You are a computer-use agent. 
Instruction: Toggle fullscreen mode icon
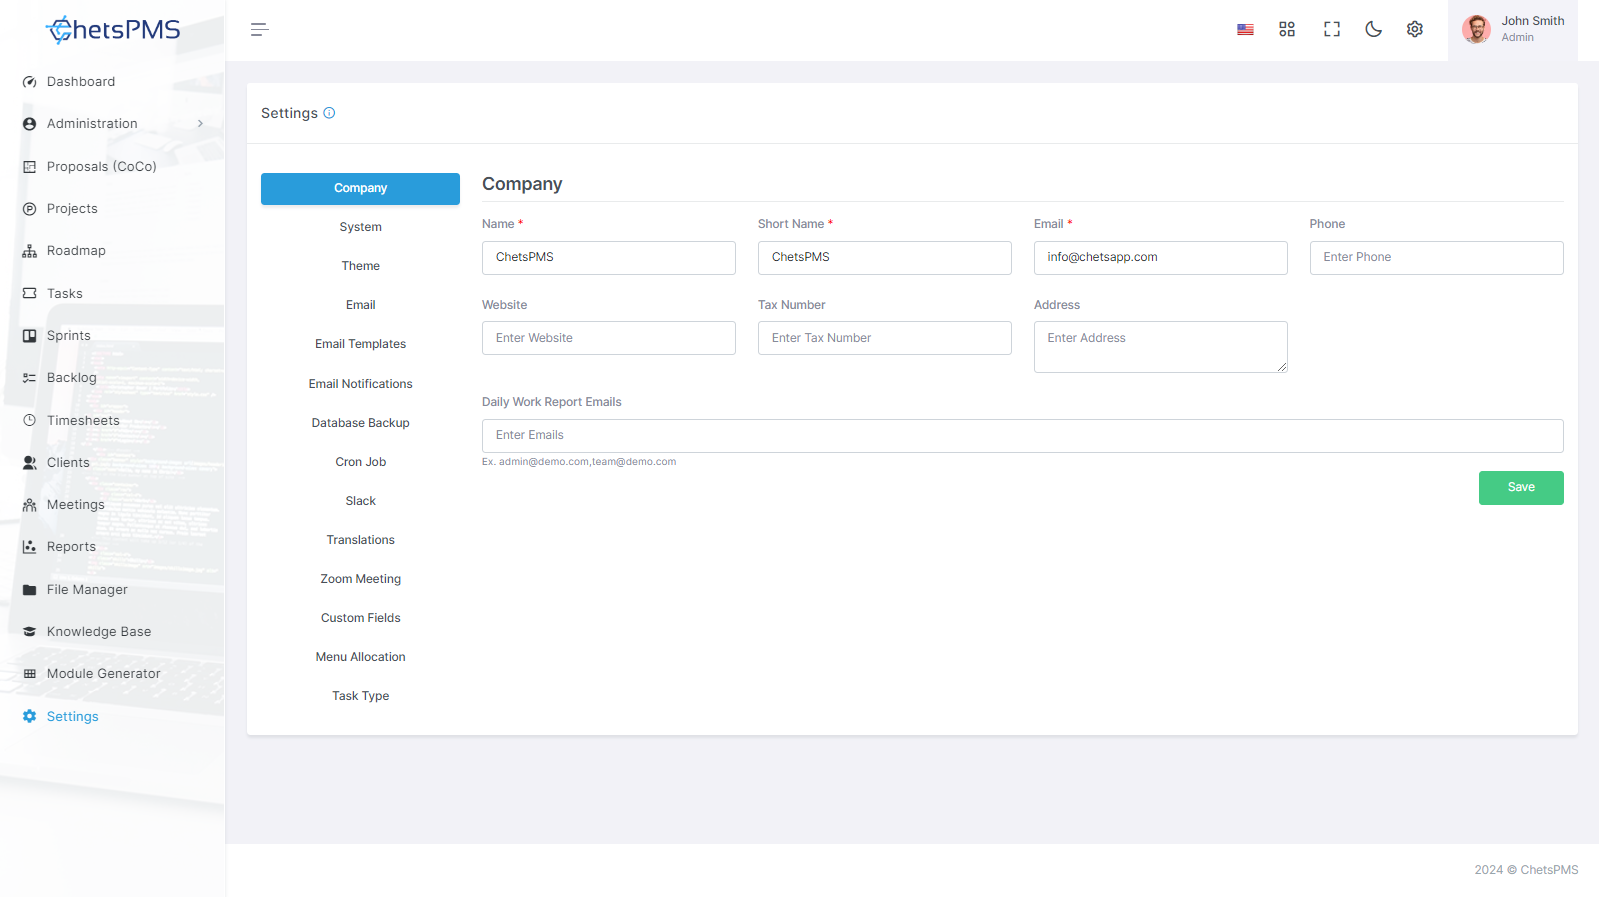[1332, 30]
